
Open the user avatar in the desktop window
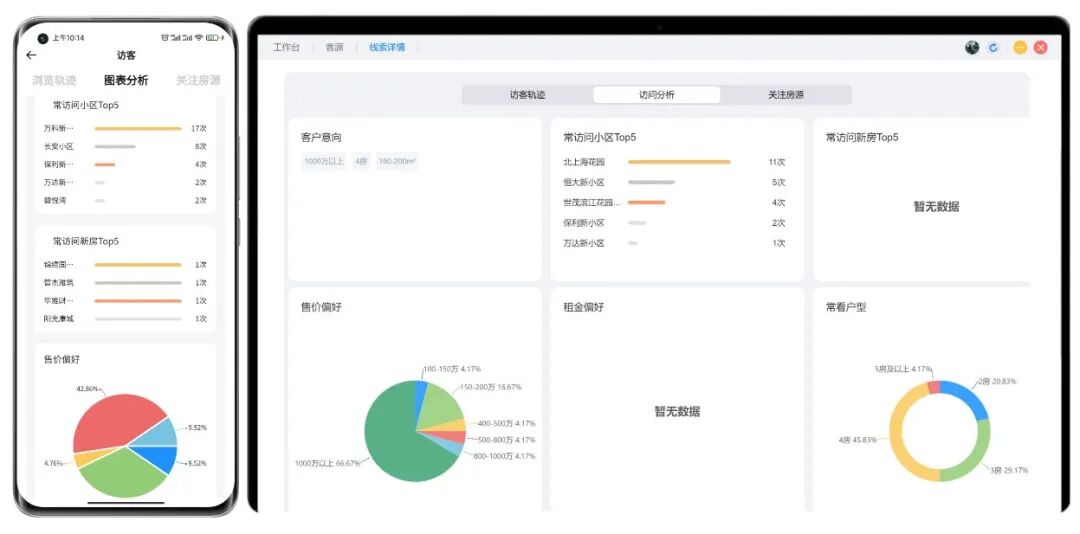[x=972, y=48]
